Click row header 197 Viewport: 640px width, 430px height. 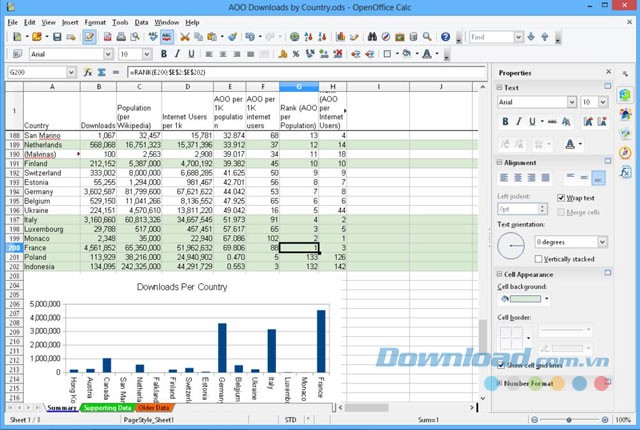(x=14, y=219)
